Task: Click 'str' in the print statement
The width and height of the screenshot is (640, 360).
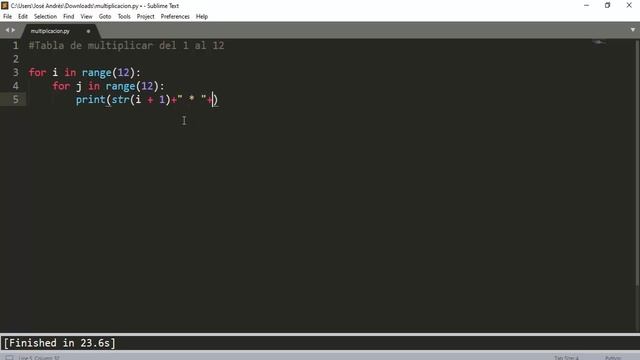Action: pos(120,100)
